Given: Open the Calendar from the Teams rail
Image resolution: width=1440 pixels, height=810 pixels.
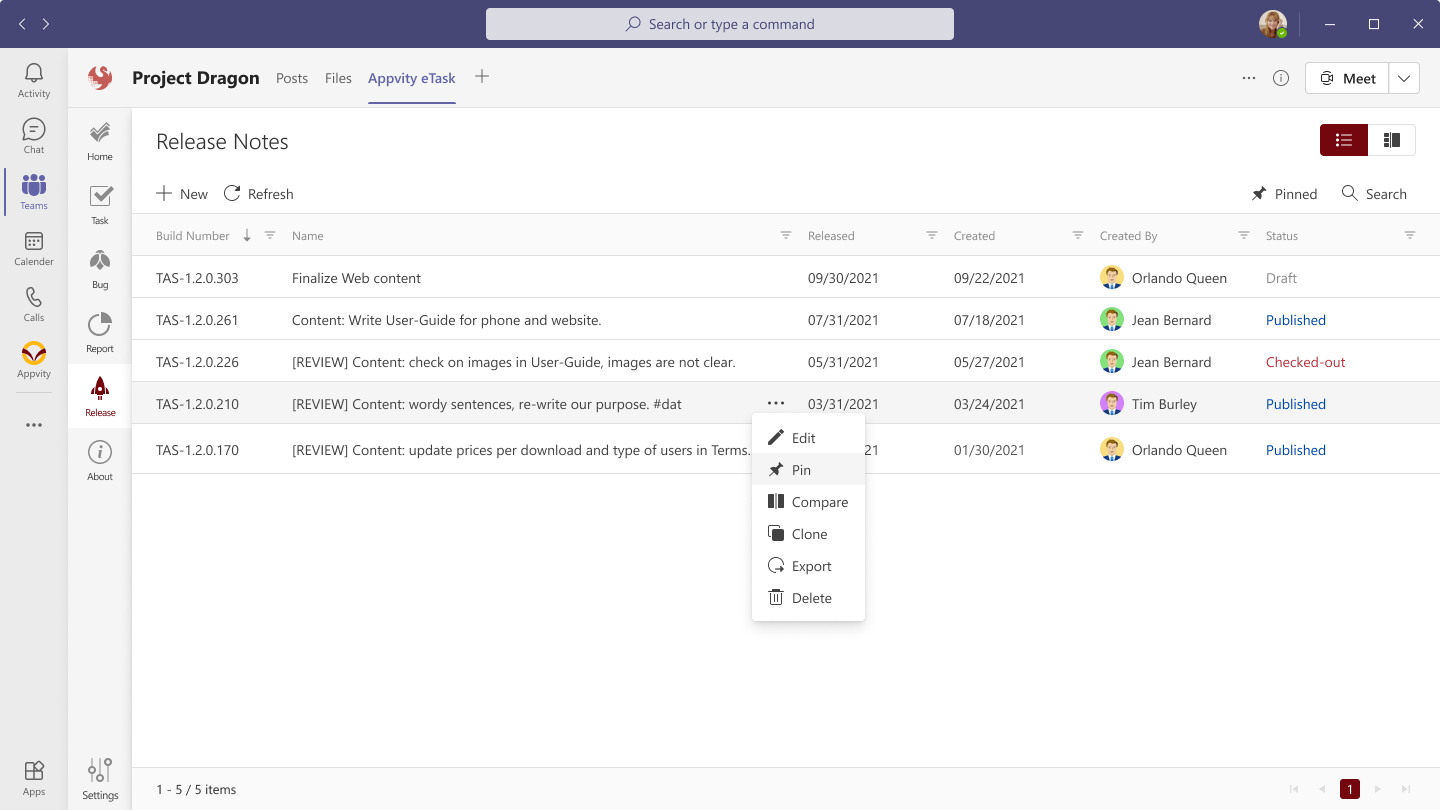Looking at the screenshot, I should point(33,248).
